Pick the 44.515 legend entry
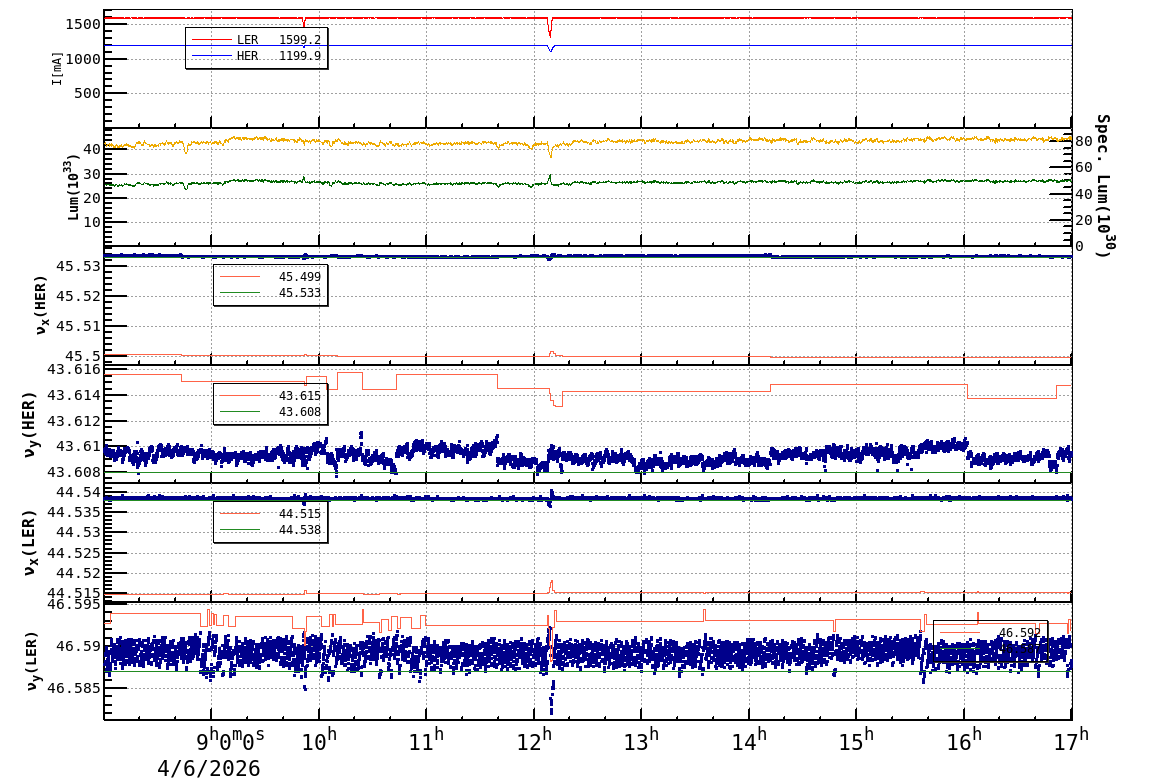Screen dimensions: 1154x782 point(270,514)
